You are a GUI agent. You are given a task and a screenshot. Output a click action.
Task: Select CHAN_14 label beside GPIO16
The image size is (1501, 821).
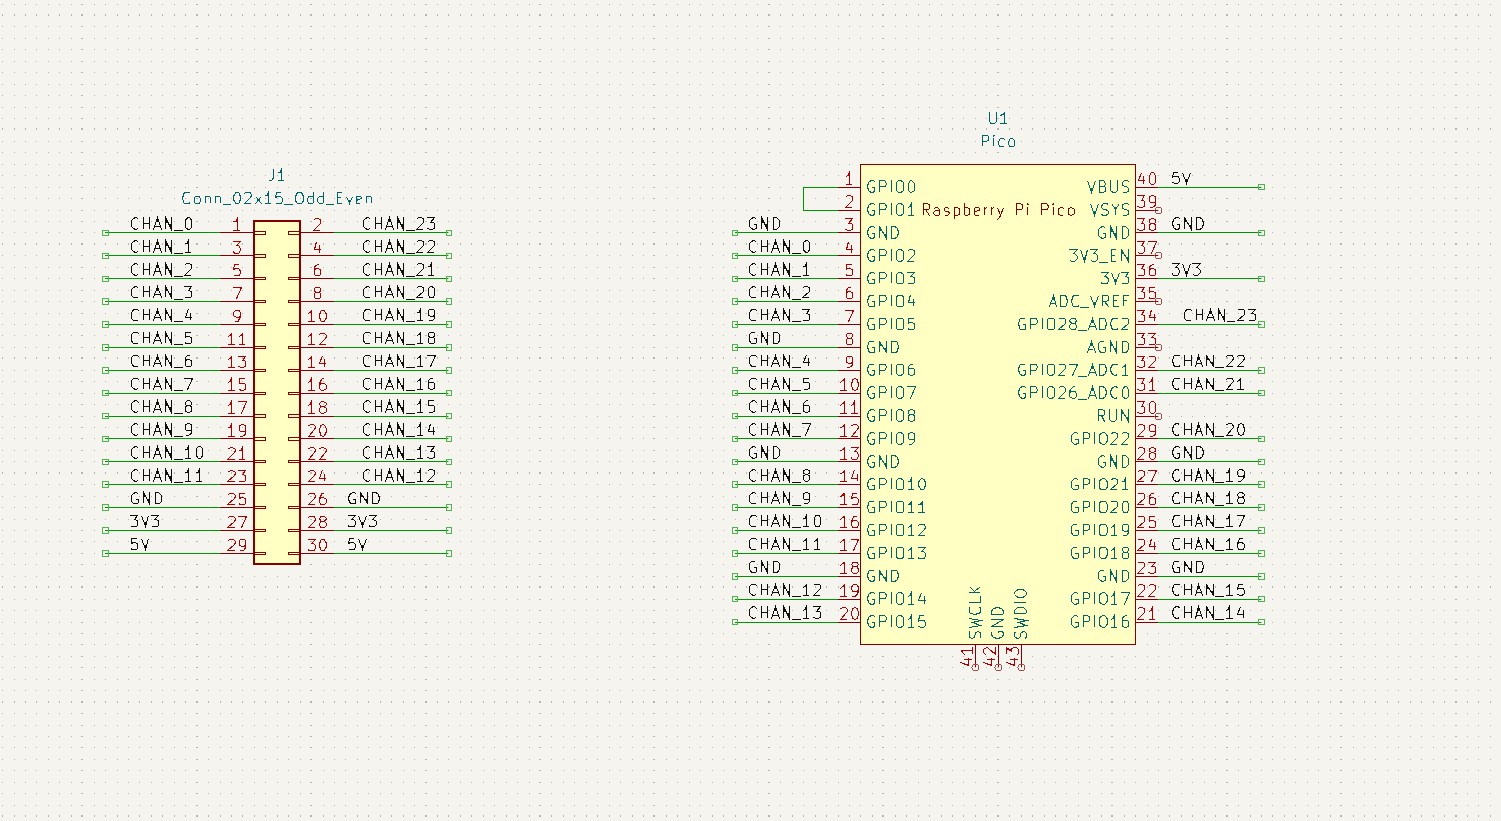click(1208, 613)
